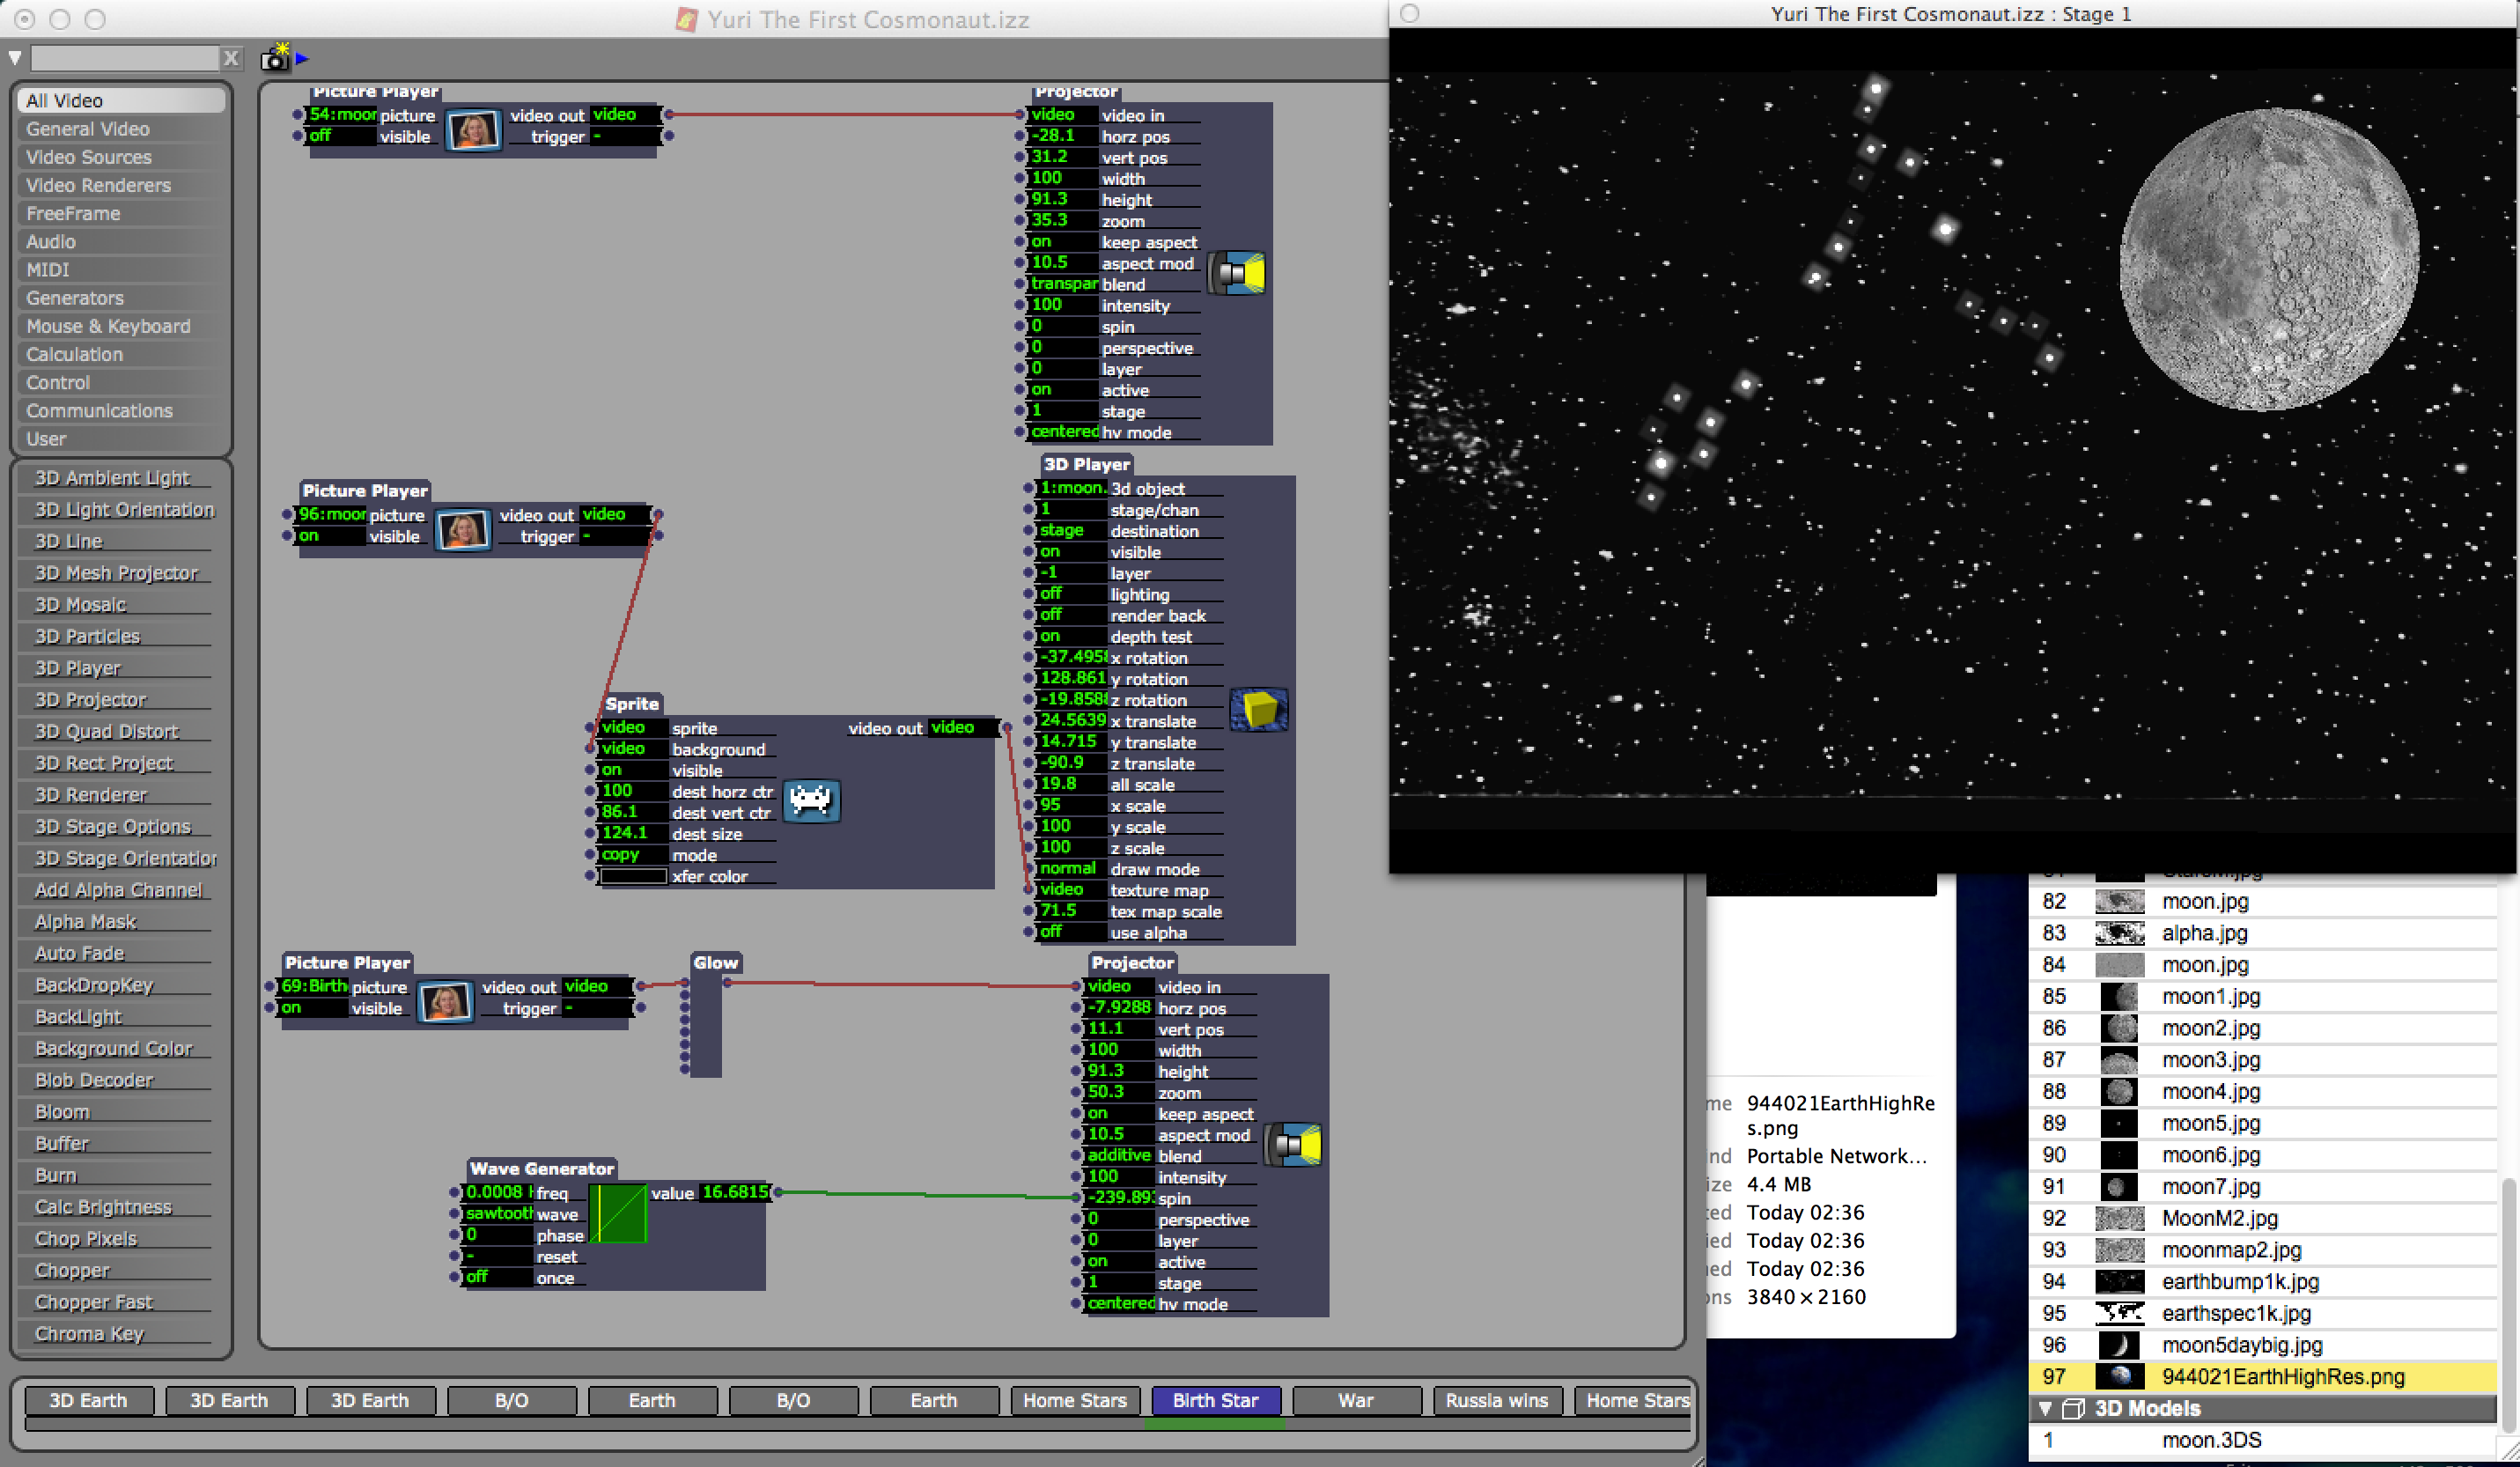
Task: Select the FreeFrame category
Action: pos(121,213)
